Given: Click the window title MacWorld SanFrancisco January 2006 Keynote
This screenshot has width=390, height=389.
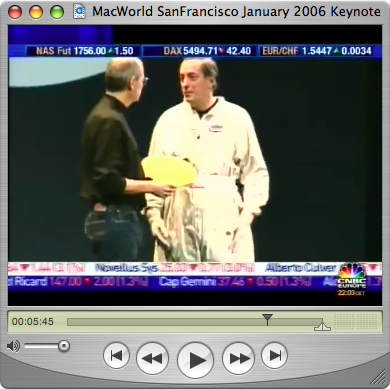Looking at the screenshot, I should click(236, 11).
